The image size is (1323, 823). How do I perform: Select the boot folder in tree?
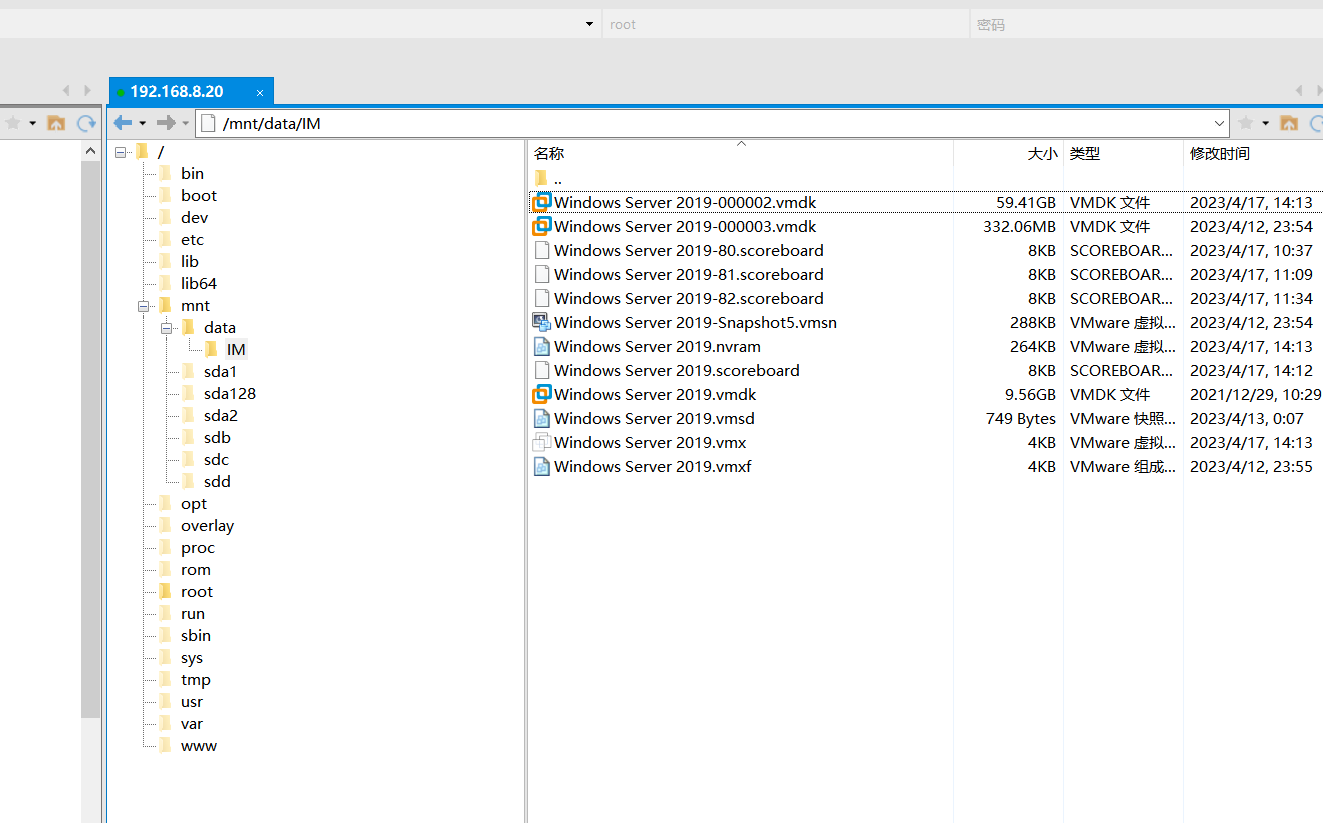199,196
